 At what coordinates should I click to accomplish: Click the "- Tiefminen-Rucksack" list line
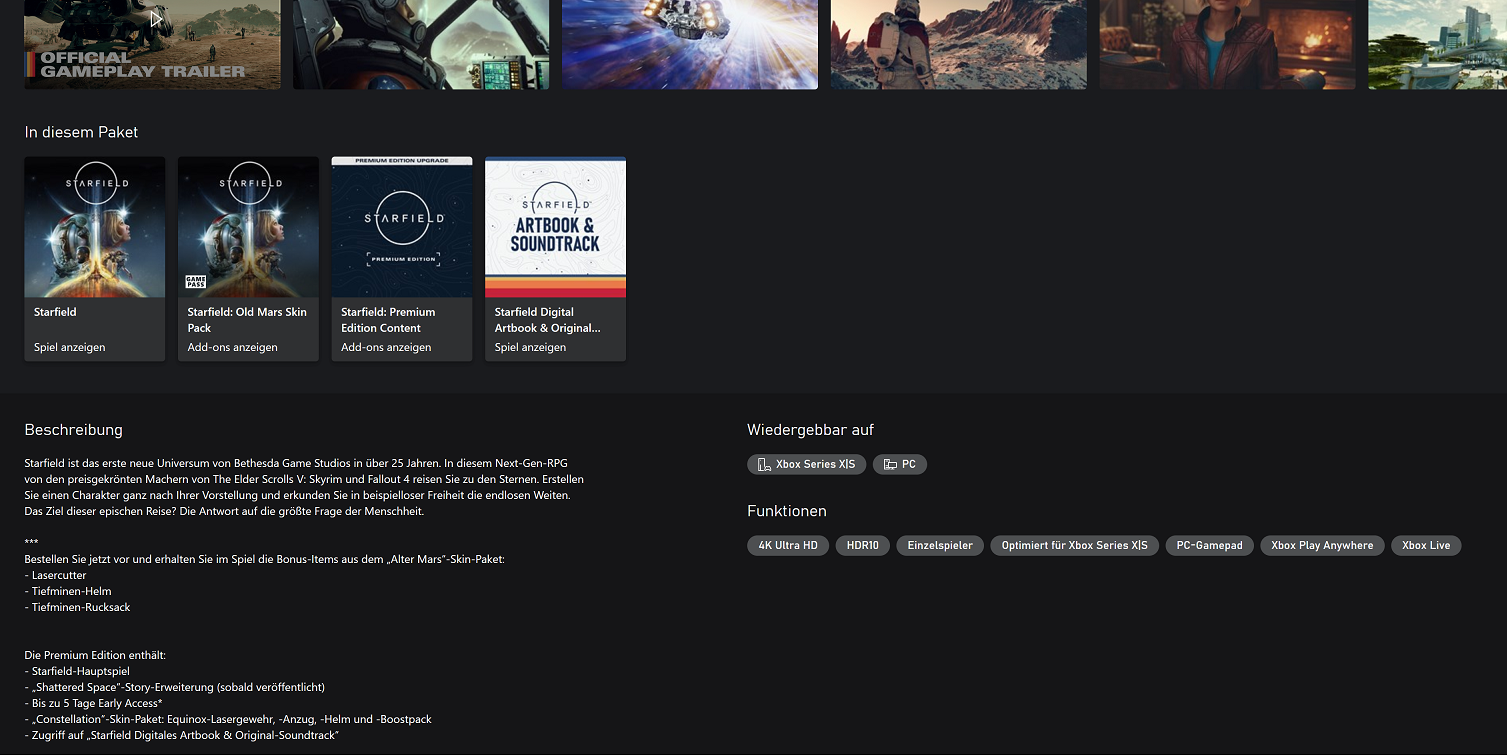(78, 608)
